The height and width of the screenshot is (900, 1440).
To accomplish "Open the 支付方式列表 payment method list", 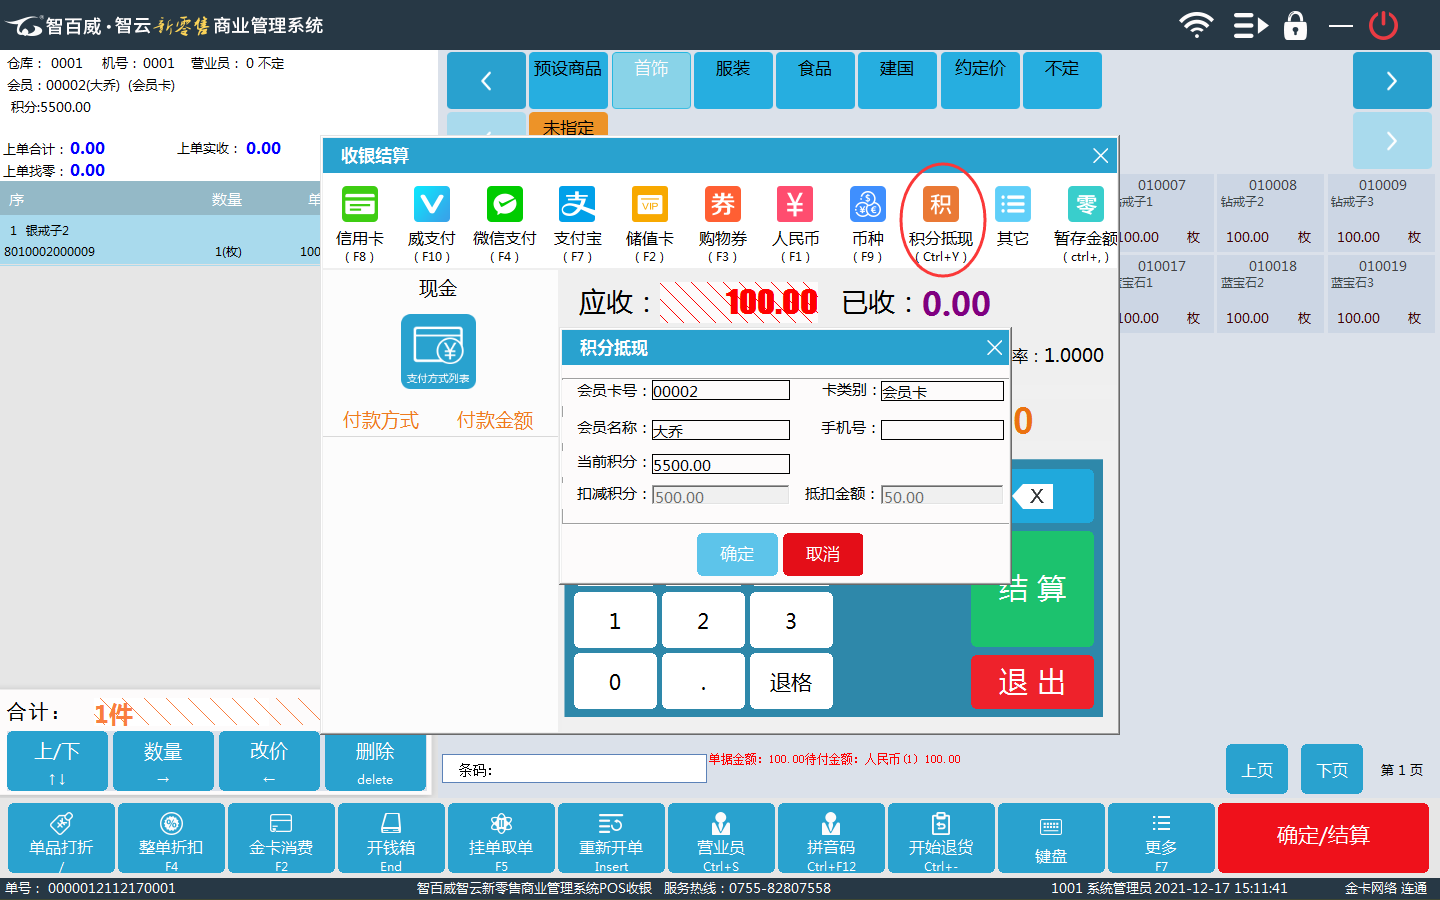I will click(438, 351).
